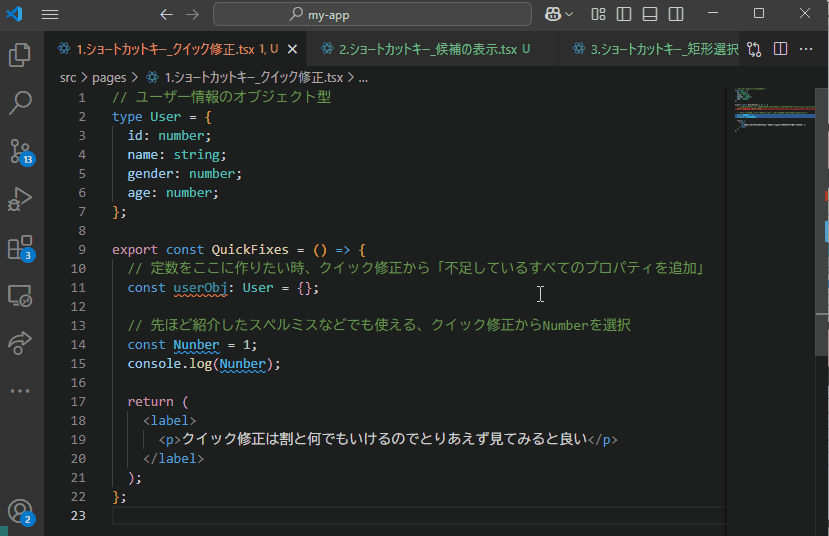This screenshot has height=536, width=829.
Task: Select the pages breadcrumb
Action: pos(109,78)
